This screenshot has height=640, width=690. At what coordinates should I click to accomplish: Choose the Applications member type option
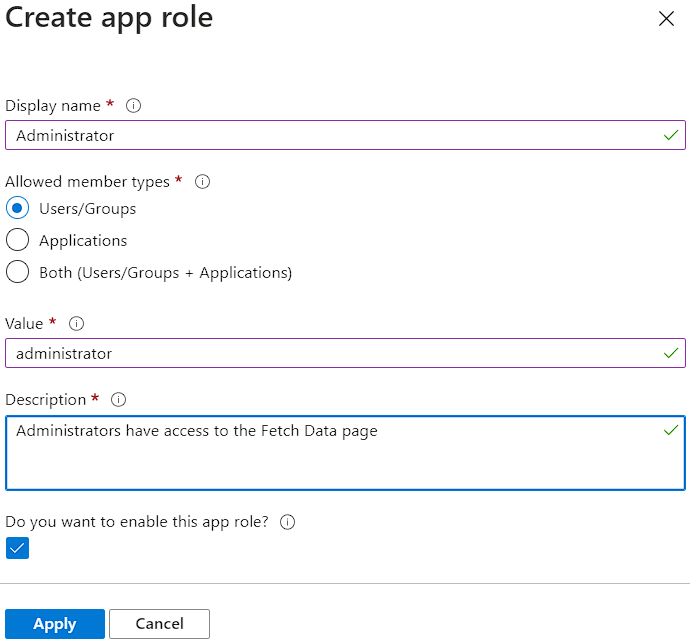click(17, 241)
